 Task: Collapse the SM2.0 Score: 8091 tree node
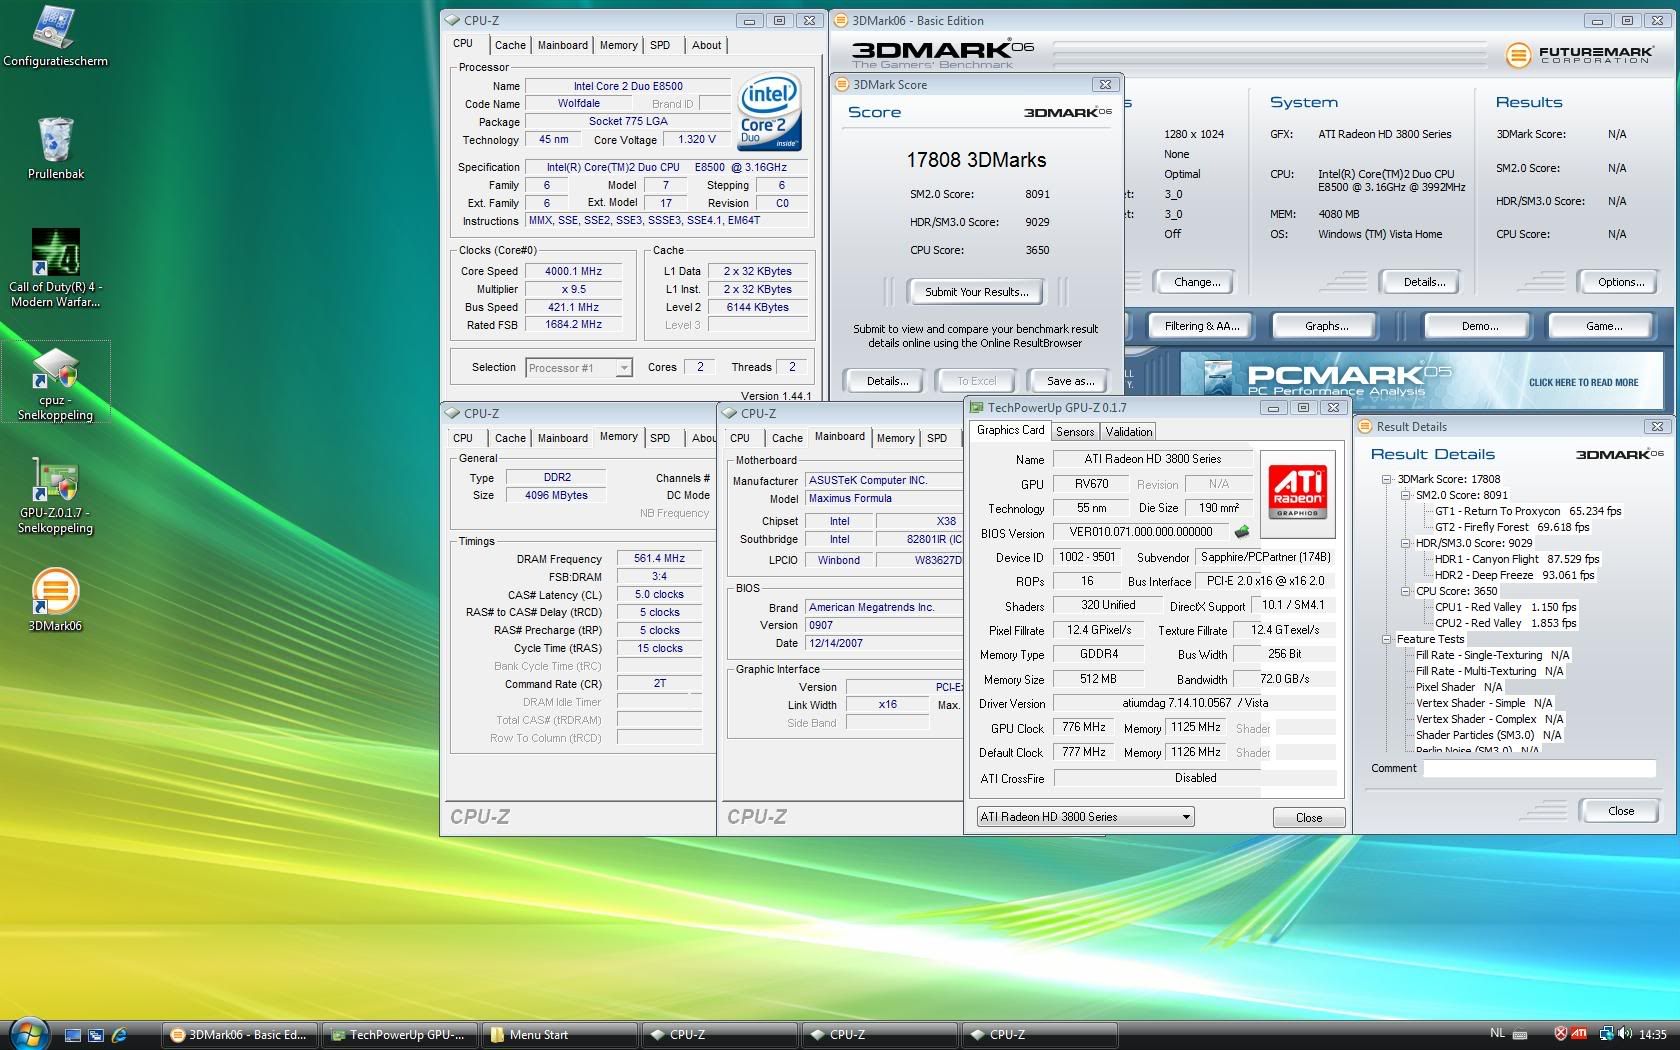1405,495
